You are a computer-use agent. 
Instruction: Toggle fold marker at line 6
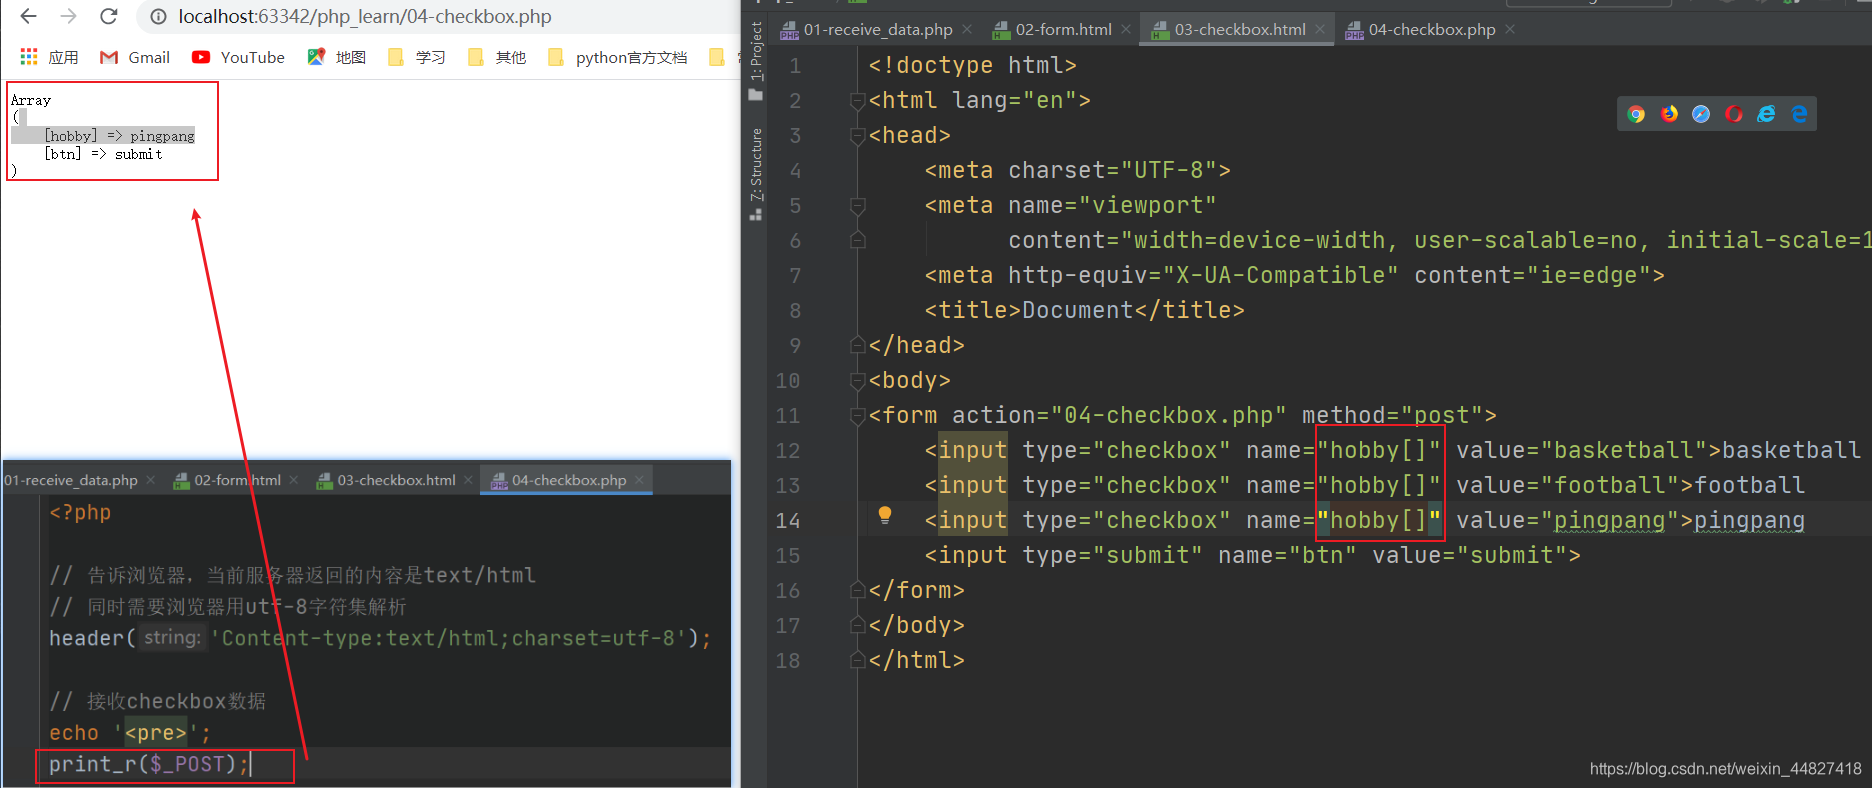coord(857,241)
